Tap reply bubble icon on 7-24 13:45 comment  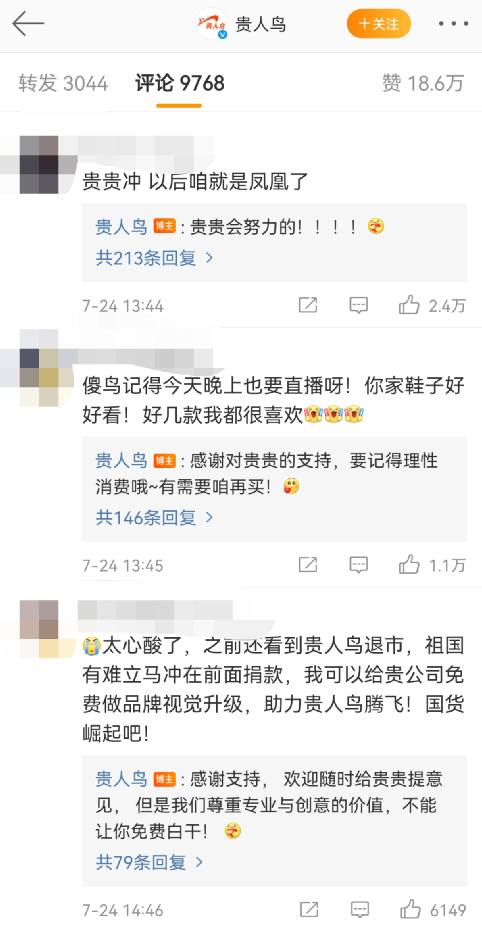pyautogui.click(x=359, y=565)
